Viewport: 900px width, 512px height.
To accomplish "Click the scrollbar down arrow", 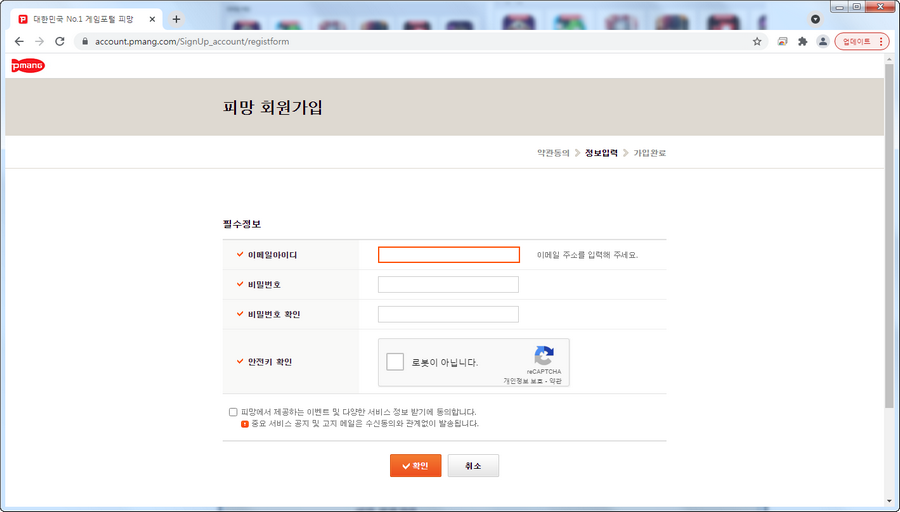I will 889,501.
